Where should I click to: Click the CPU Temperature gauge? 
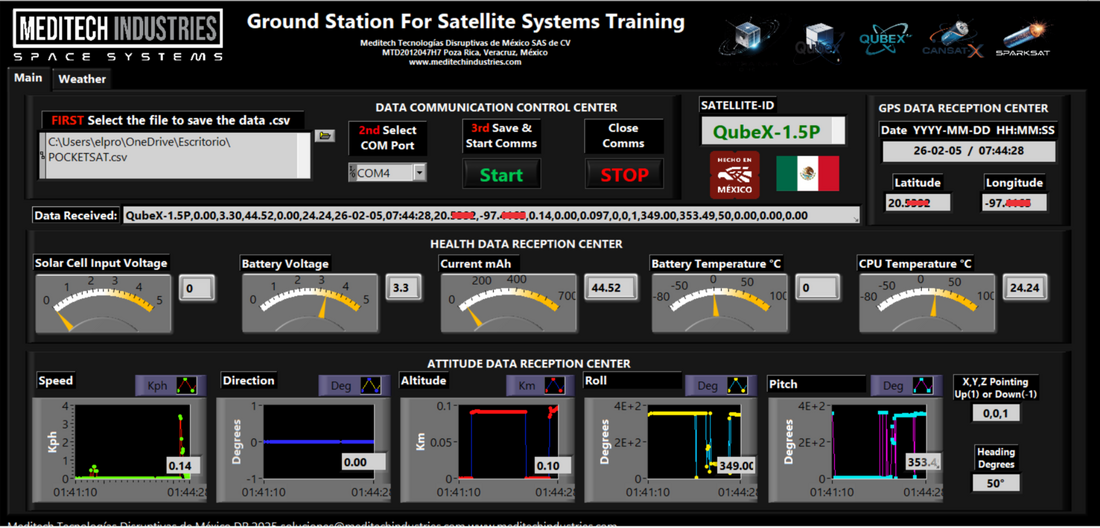(x=927, y=304)
